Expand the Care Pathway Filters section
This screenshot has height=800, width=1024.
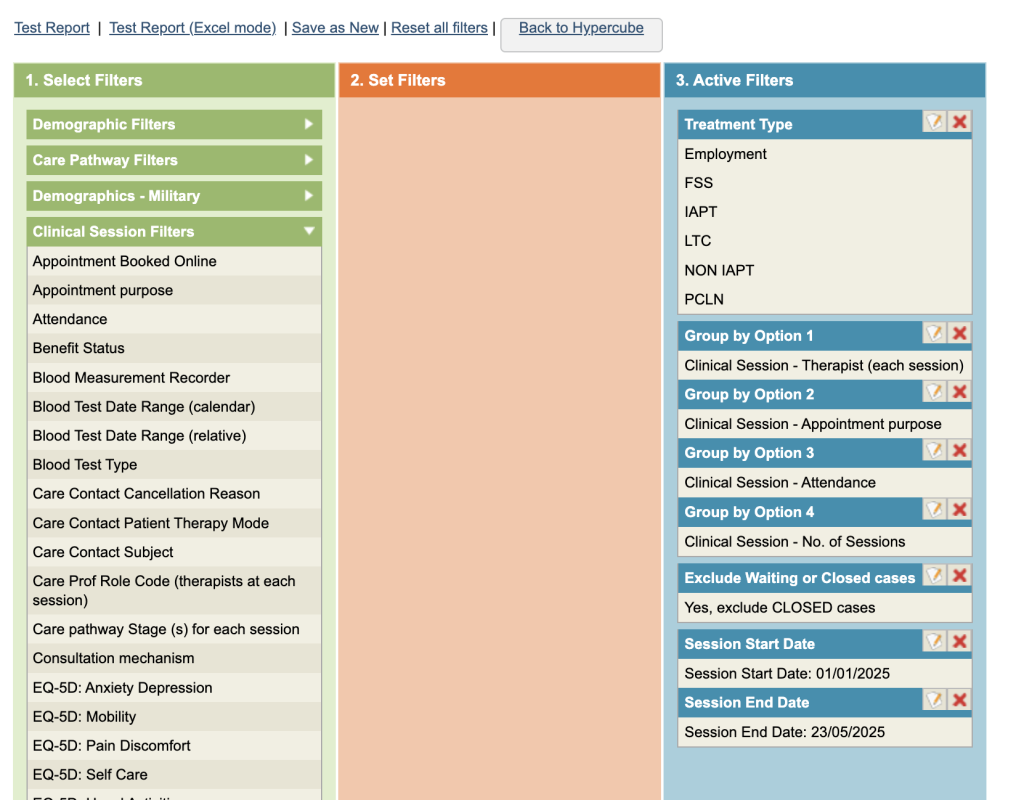click(174, 160)
